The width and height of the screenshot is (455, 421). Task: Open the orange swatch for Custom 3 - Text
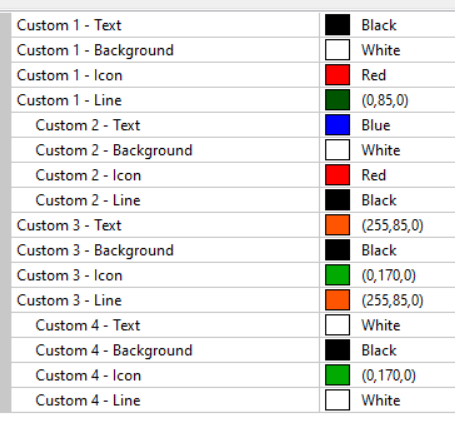(x=337, y=225)
